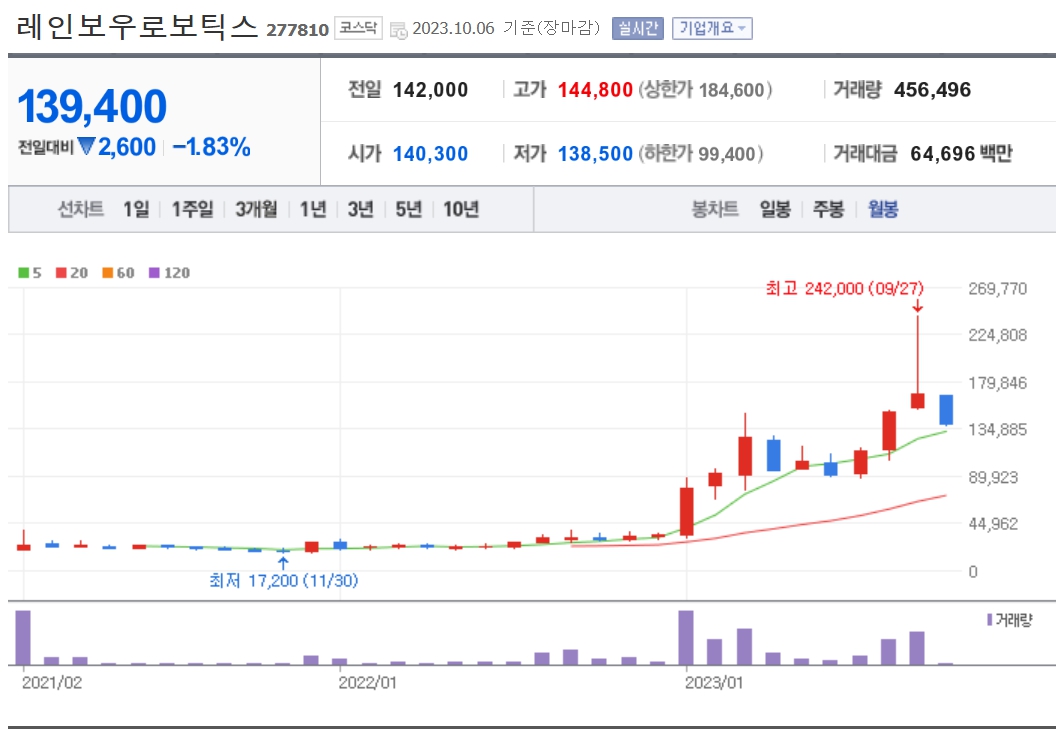This screenshot has width=1056, height=729.
Task: Click the green 5 moving average swatch
Action: pos(24,273)
